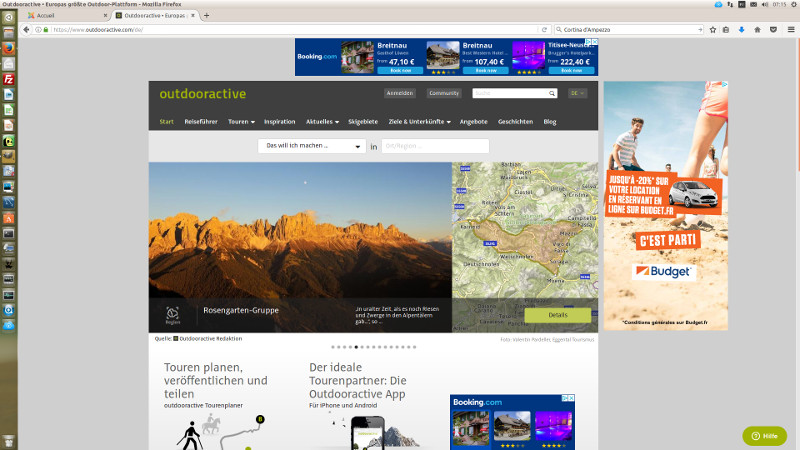Screen dimensions: 800x450
Task: Open the Hilfe help button
Action: pos(764,436)
